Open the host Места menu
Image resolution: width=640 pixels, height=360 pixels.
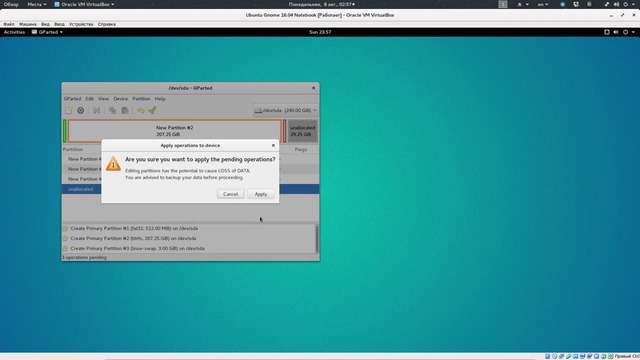[x=37, y=4]
